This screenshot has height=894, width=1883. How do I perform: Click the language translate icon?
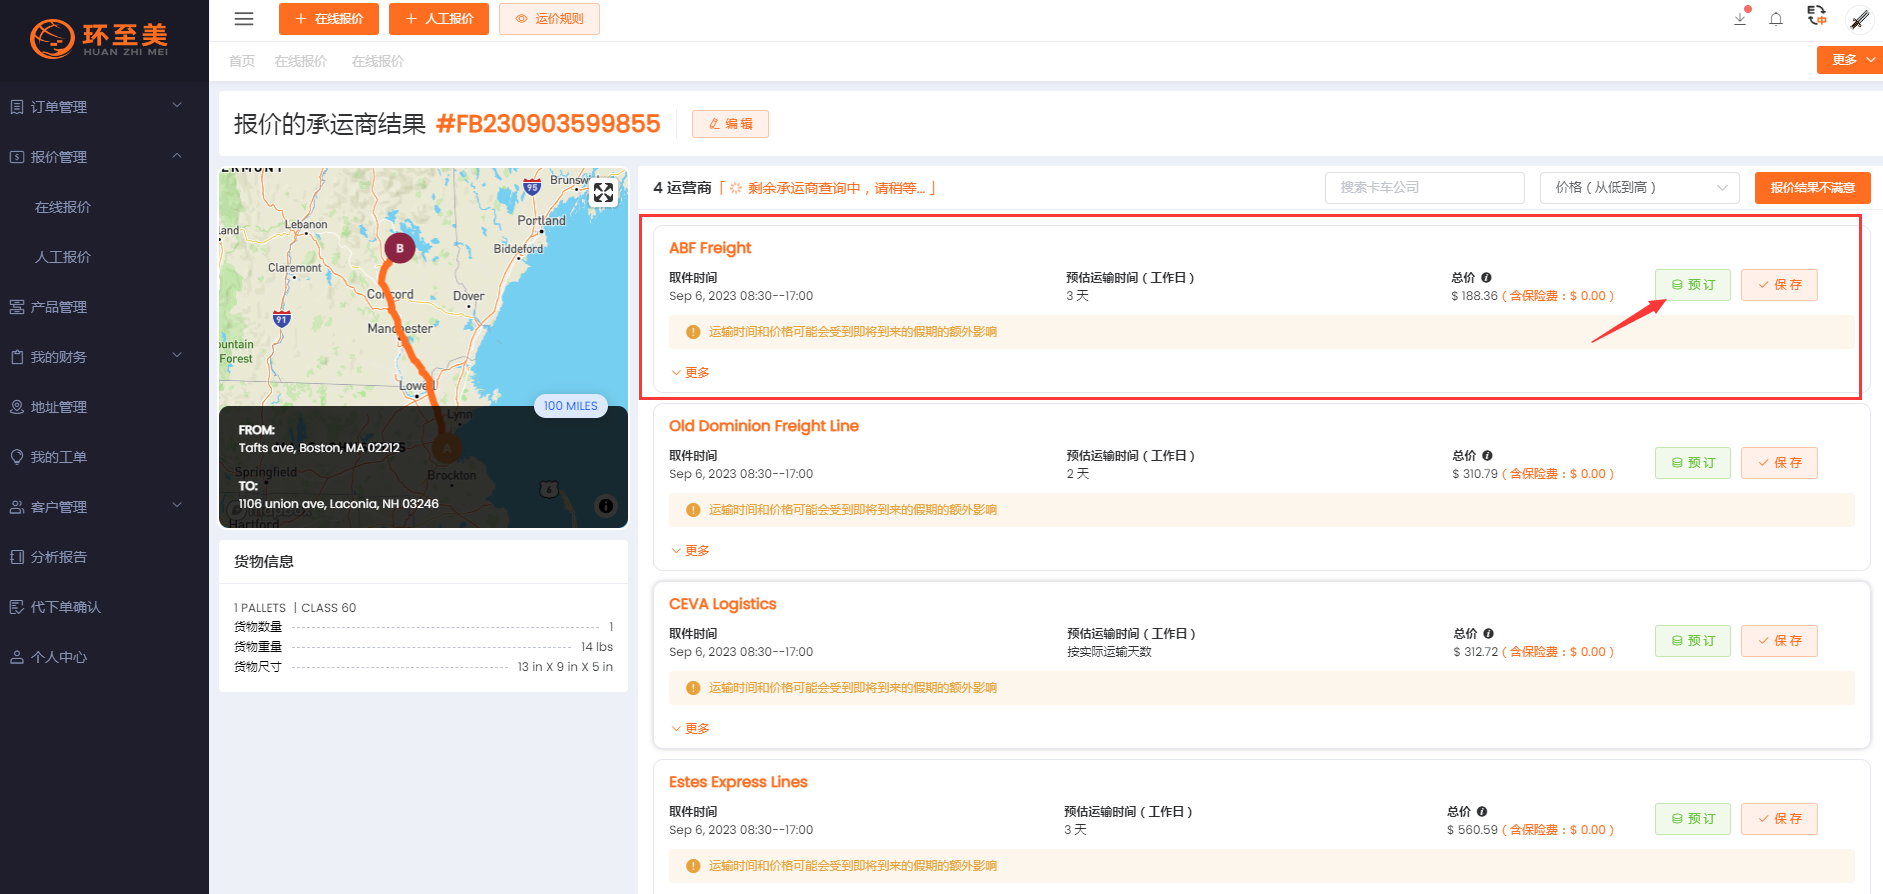1817,16
